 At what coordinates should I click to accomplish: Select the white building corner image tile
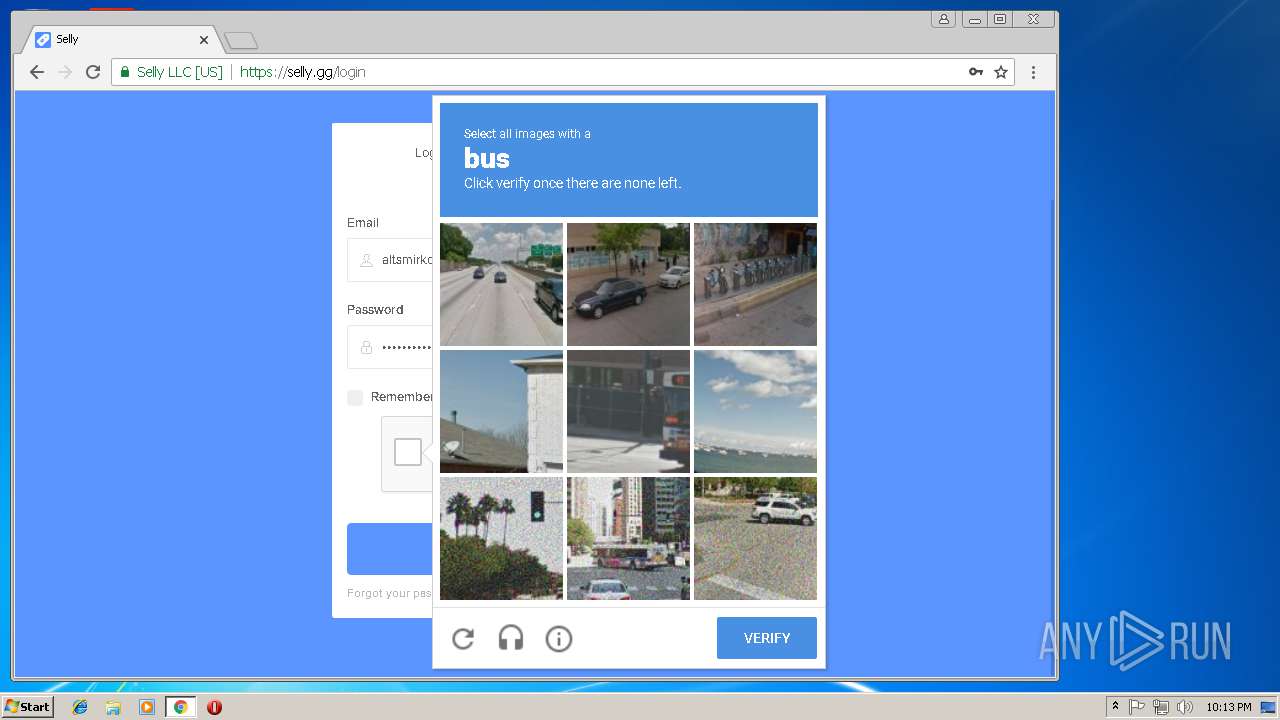click(x=501, y=411)
